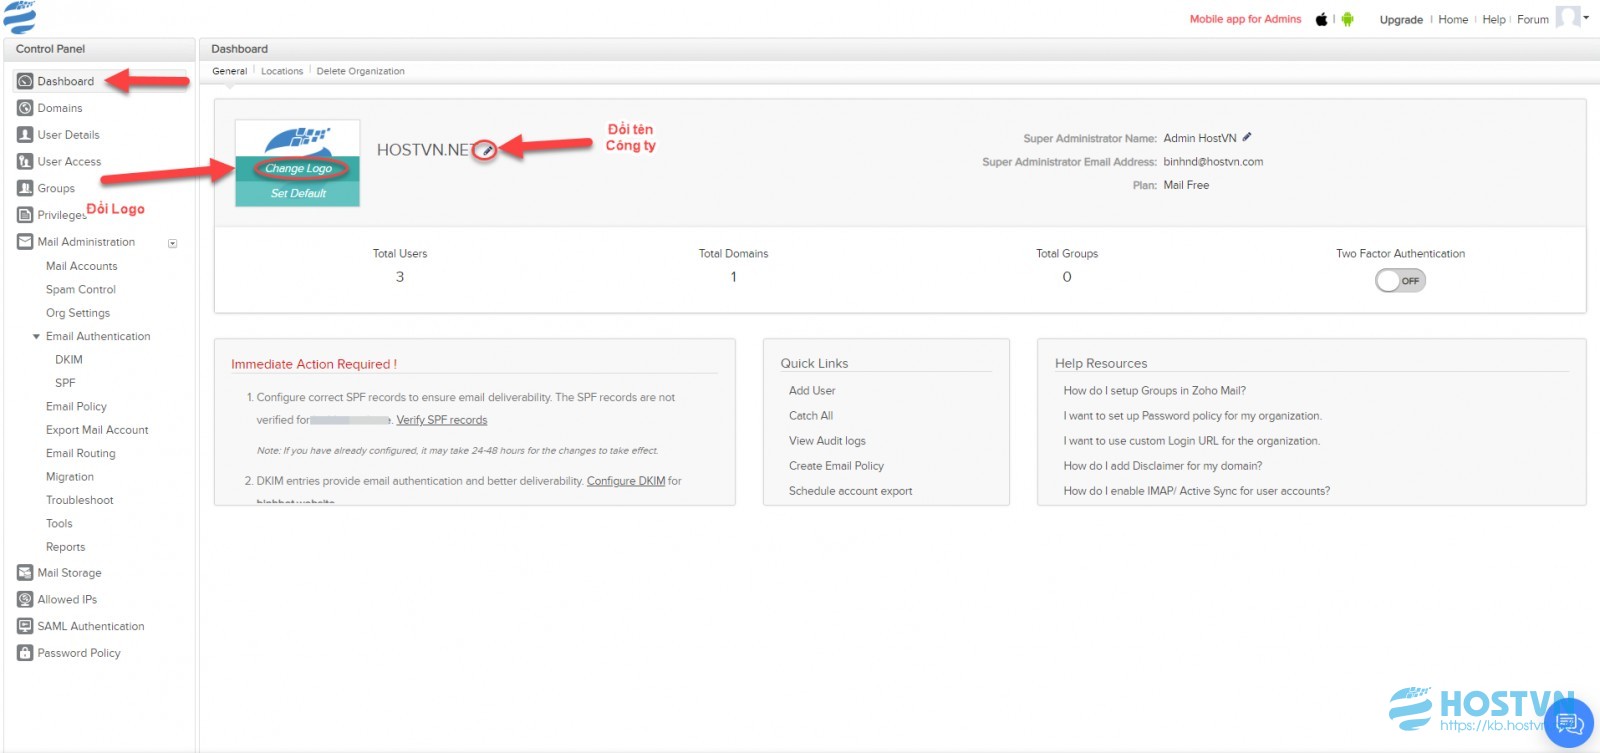Open Org Settings in sidebar
The width and height of the screenshot is (1600, 753).
coord(78,313)
